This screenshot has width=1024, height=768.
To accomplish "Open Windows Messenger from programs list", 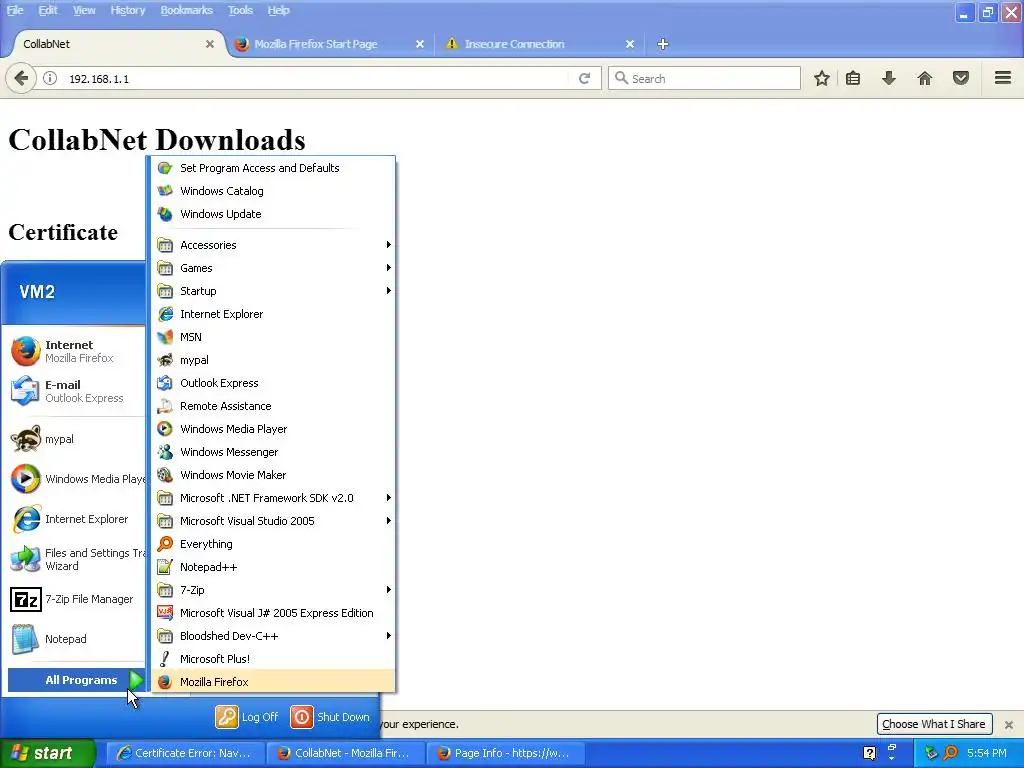I will click(273, 452).
